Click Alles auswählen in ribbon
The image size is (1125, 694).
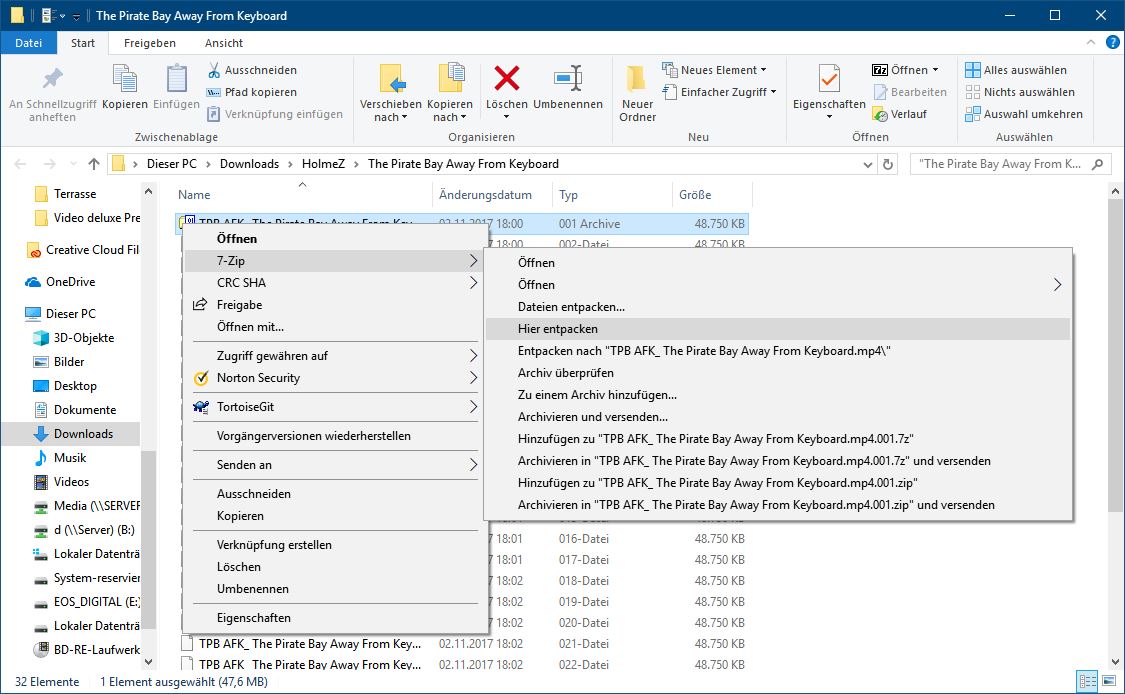pyautogui.click(x=1016, y=70)
